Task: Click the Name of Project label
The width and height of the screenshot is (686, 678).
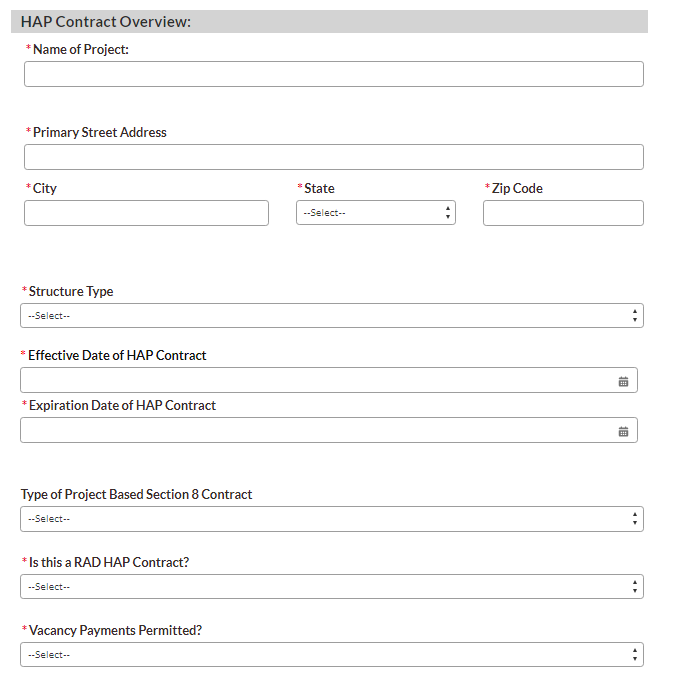Action: click(80, 49)
